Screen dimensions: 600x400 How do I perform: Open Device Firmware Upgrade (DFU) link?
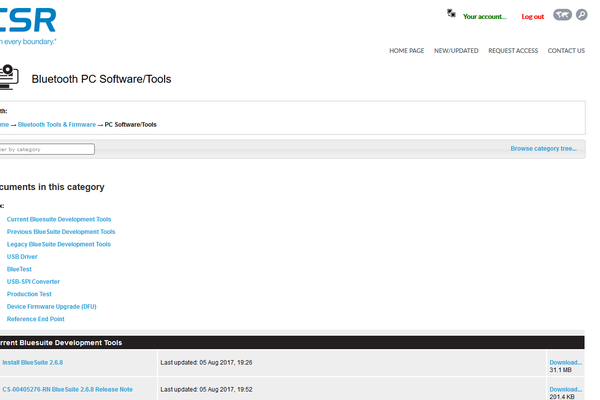(52, 306)
